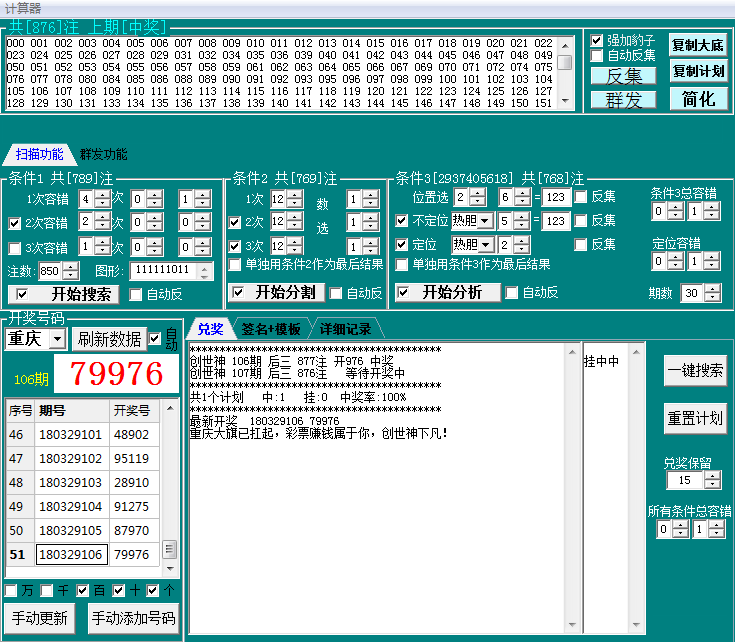Open the 群发功能 tab
This screenshot has width=735, height=642.
pos(103,154)
